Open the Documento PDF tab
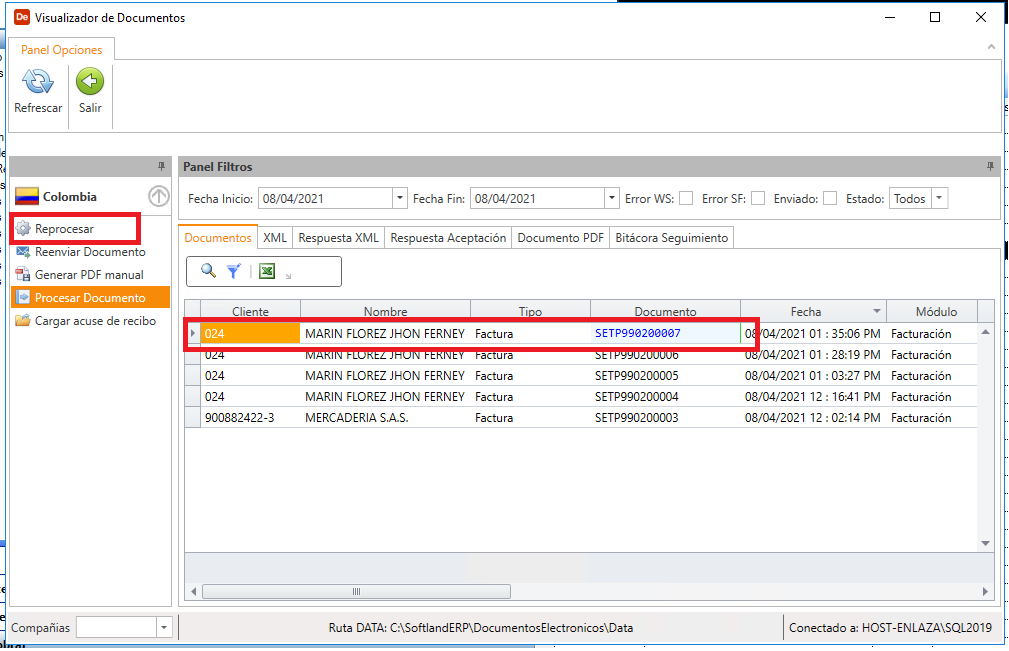Screen dimensions: 1009x651 coord(560,237)
